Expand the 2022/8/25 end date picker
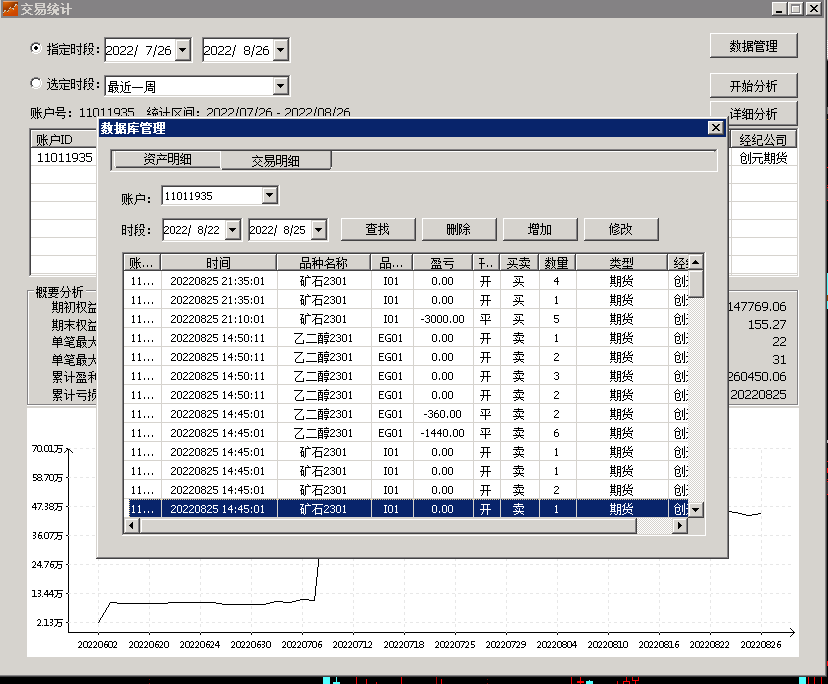Image resolution: width=828 pixels, height=684 pixels. [318, 230]
